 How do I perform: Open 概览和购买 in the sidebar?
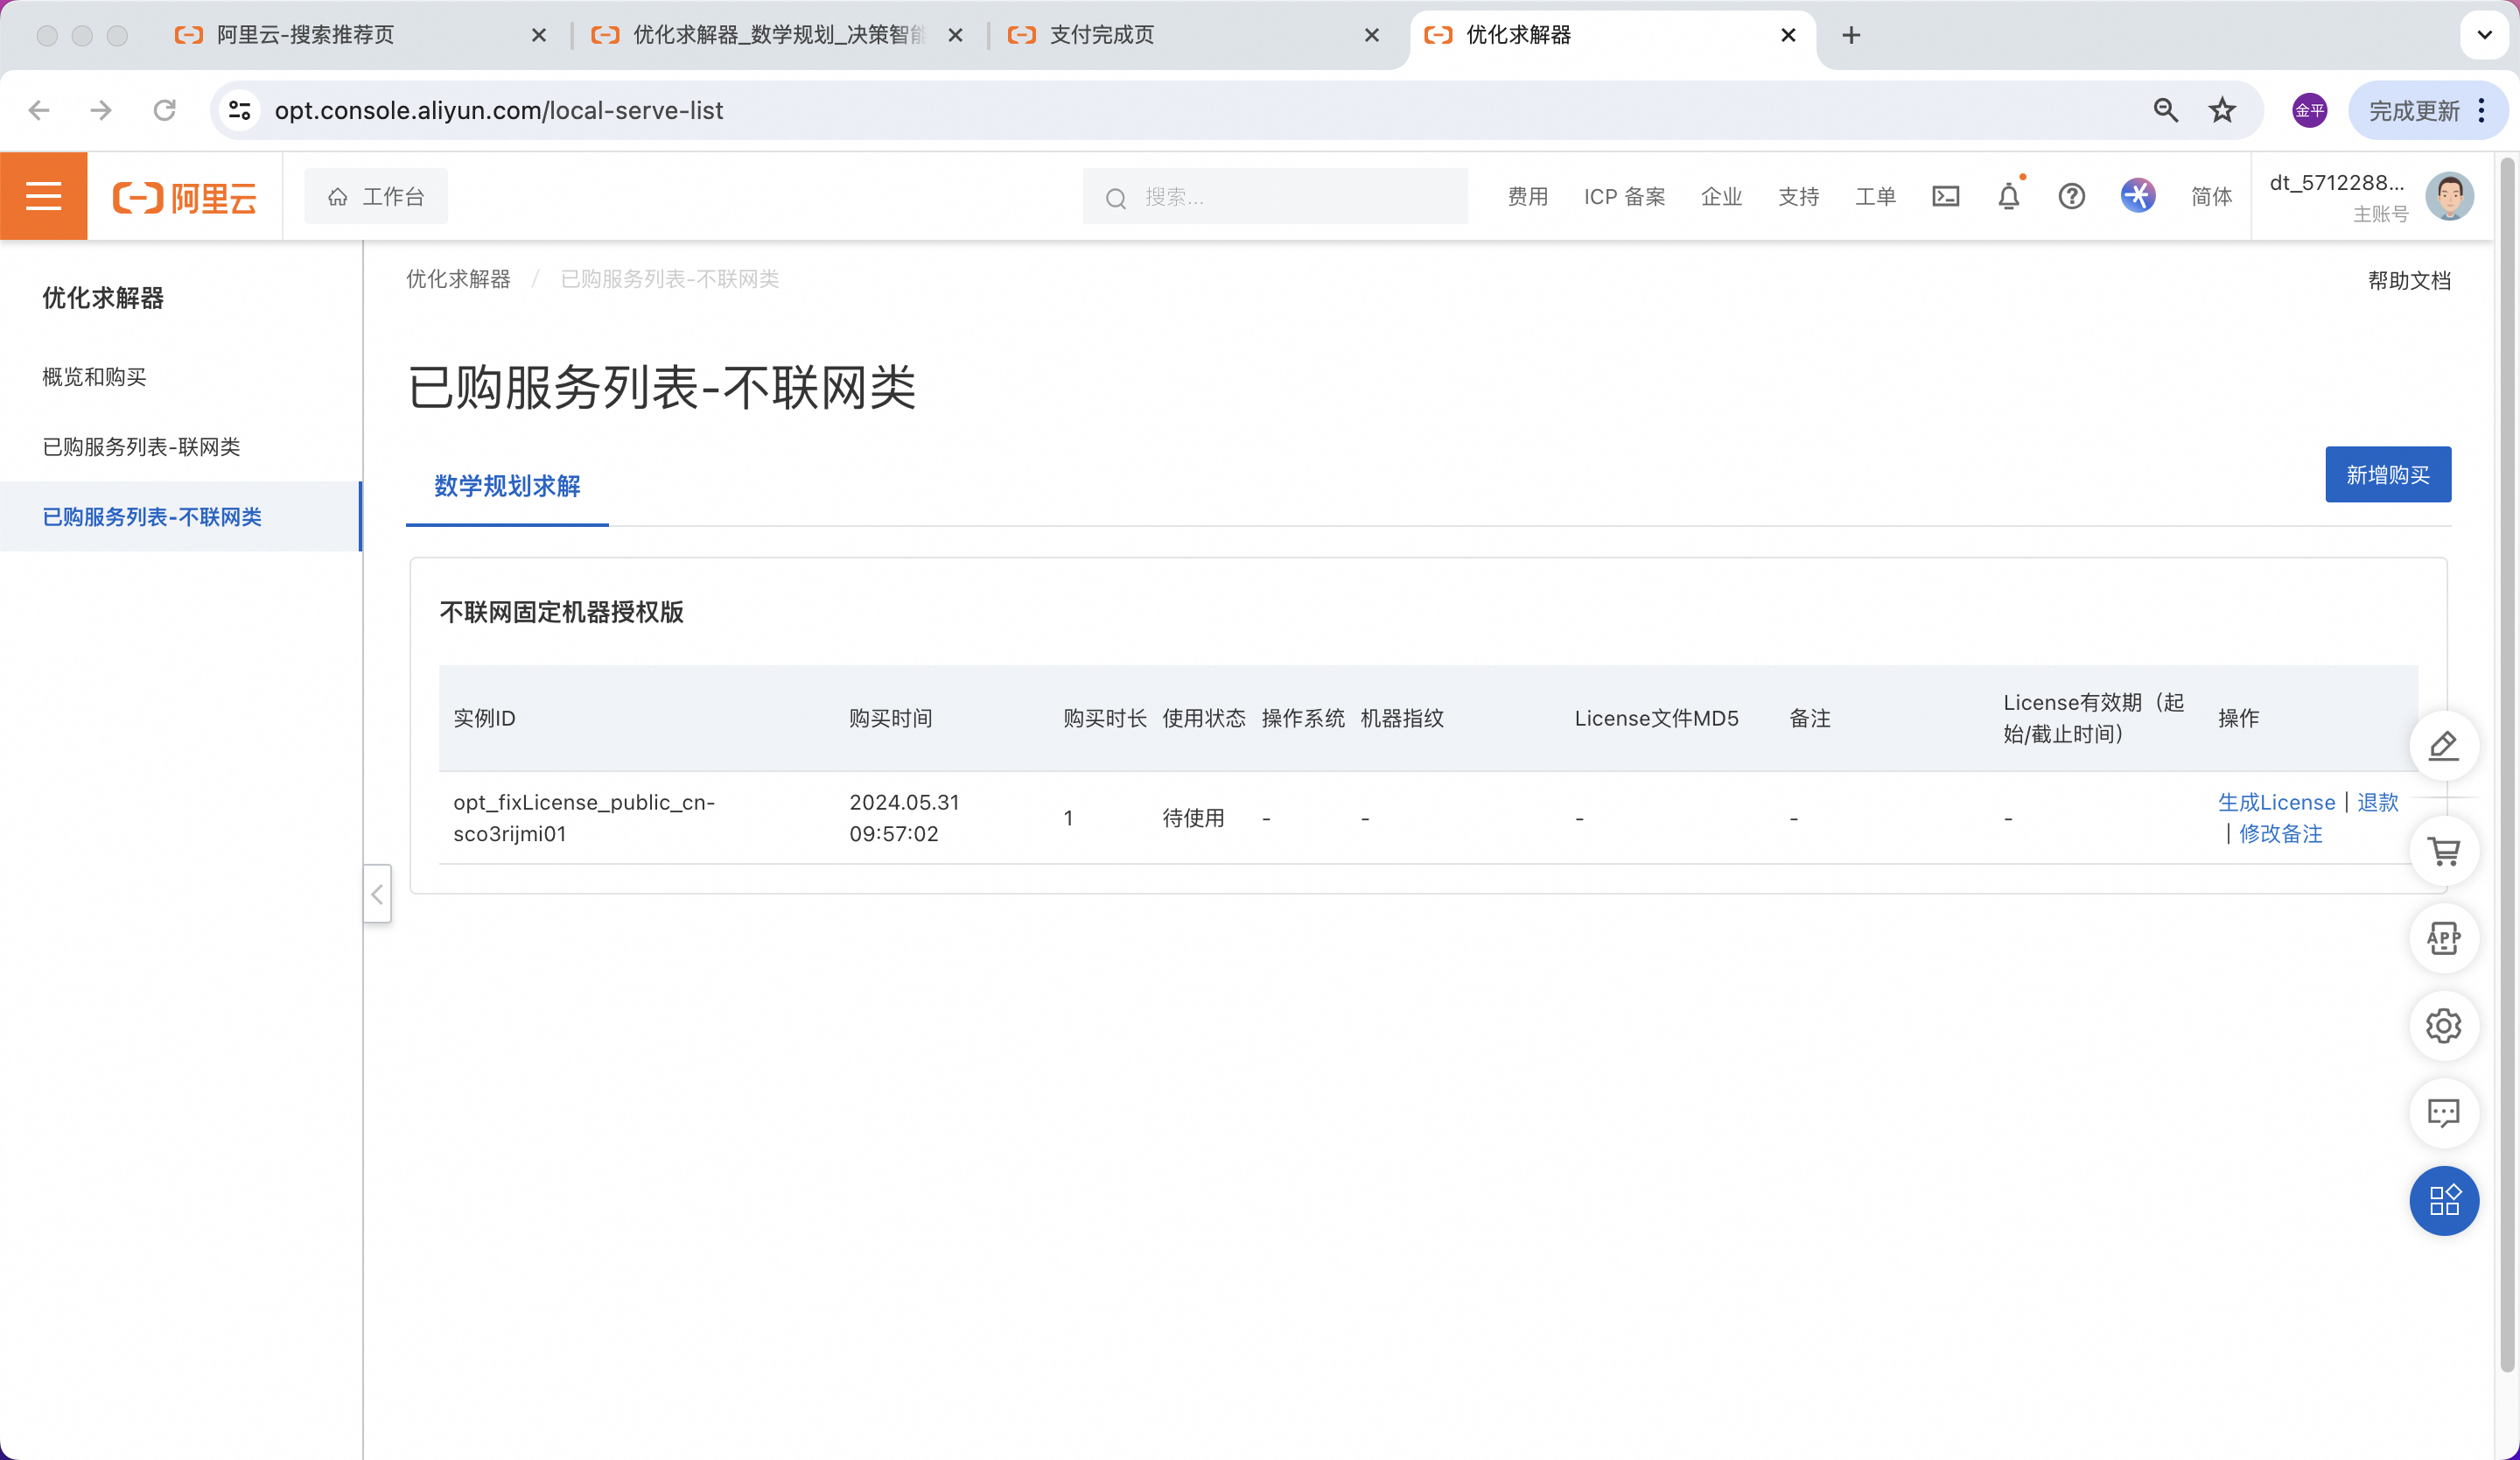click(x=94, y=377)
